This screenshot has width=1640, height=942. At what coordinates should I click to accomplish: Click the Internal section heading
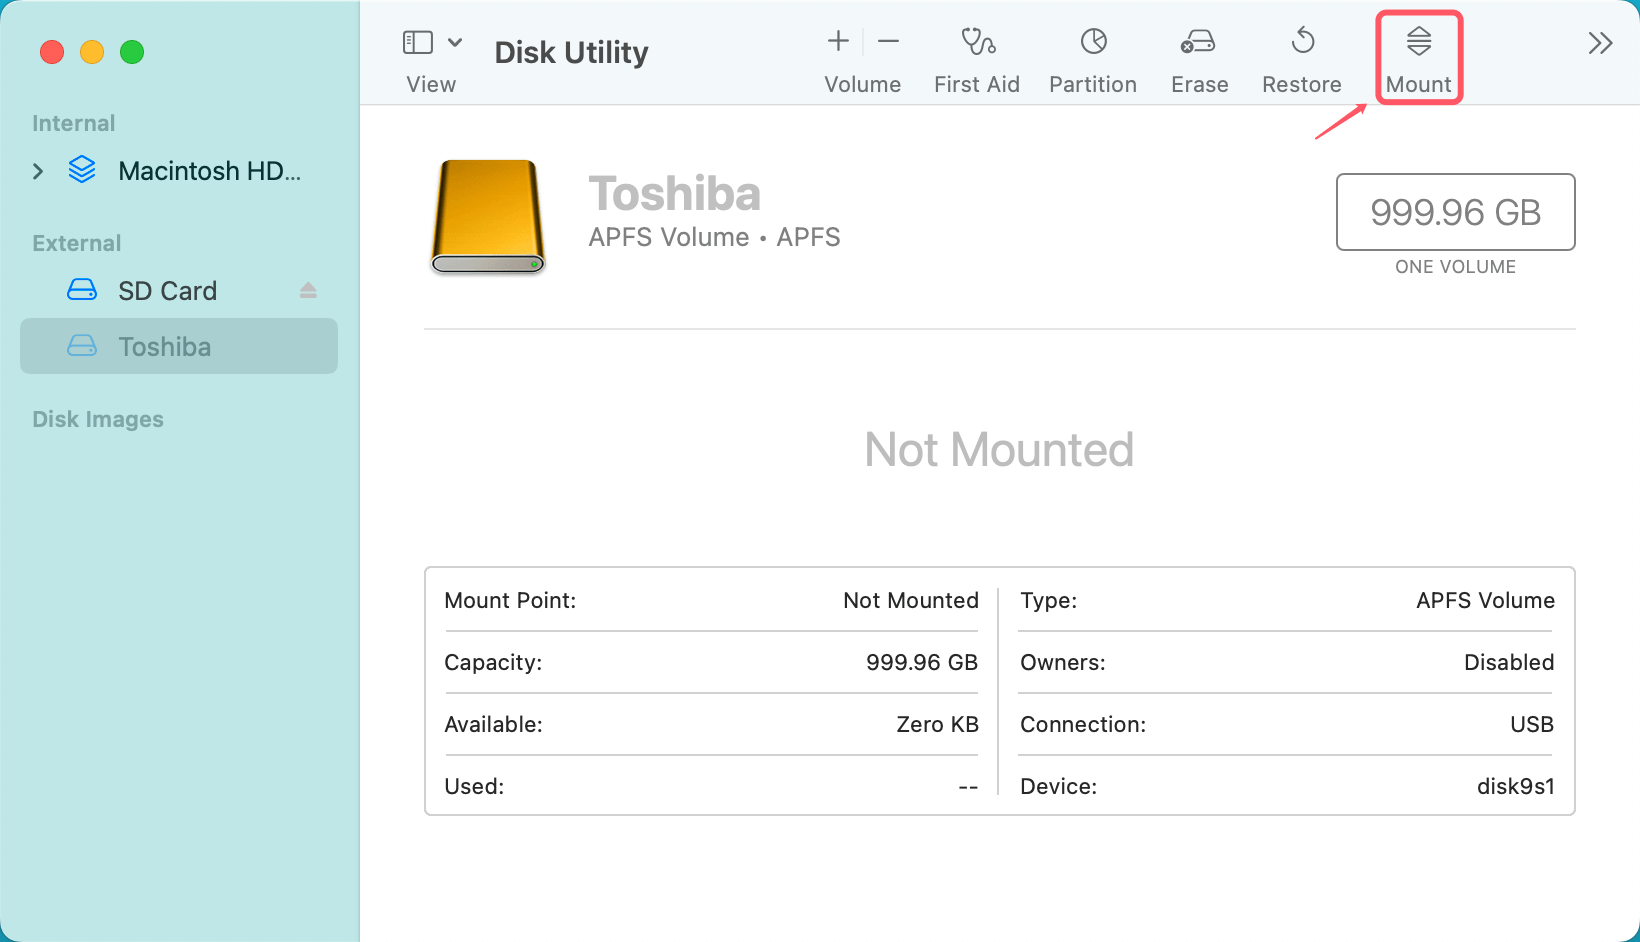pos(73,123)
